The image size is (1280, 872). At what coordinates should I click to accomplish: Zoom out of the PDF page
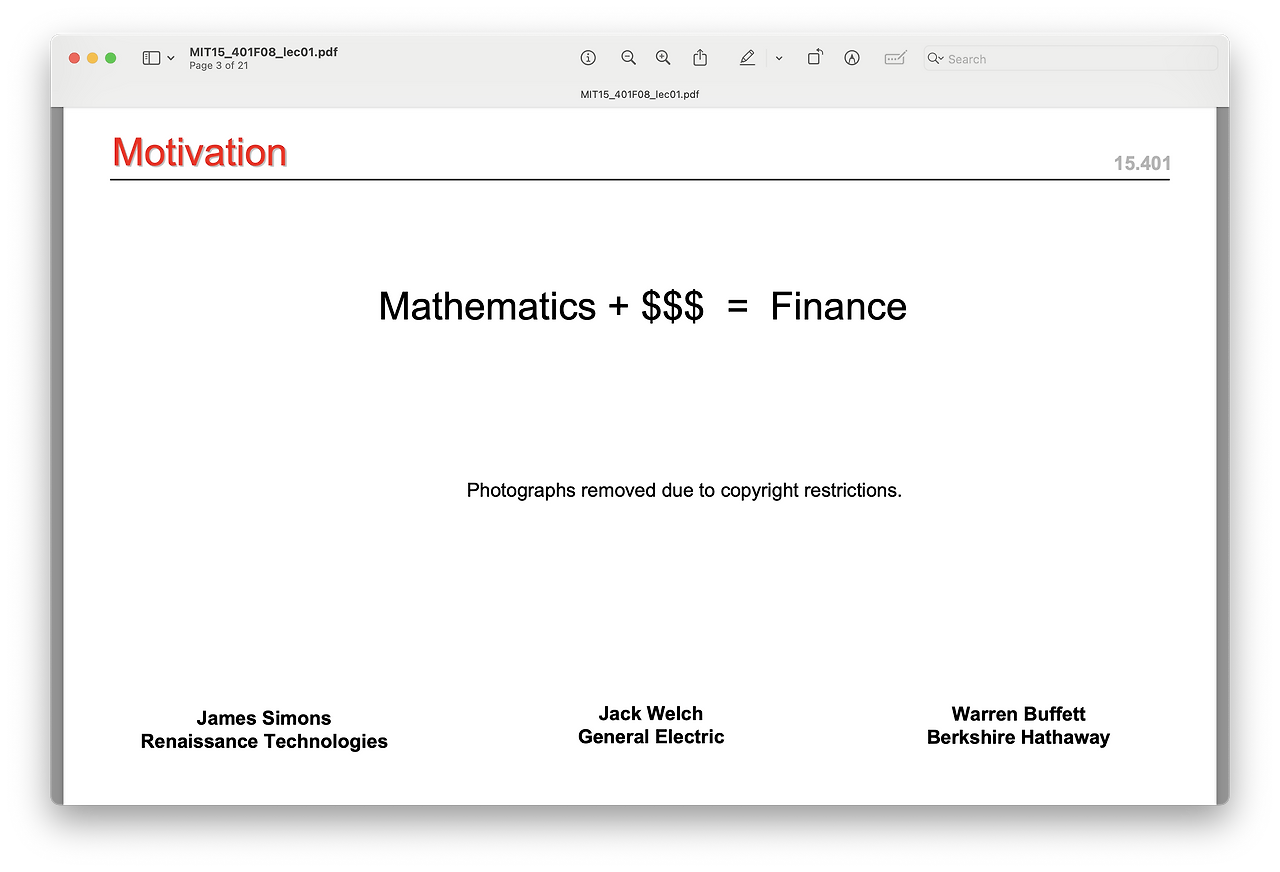click(x=628, y=58)
